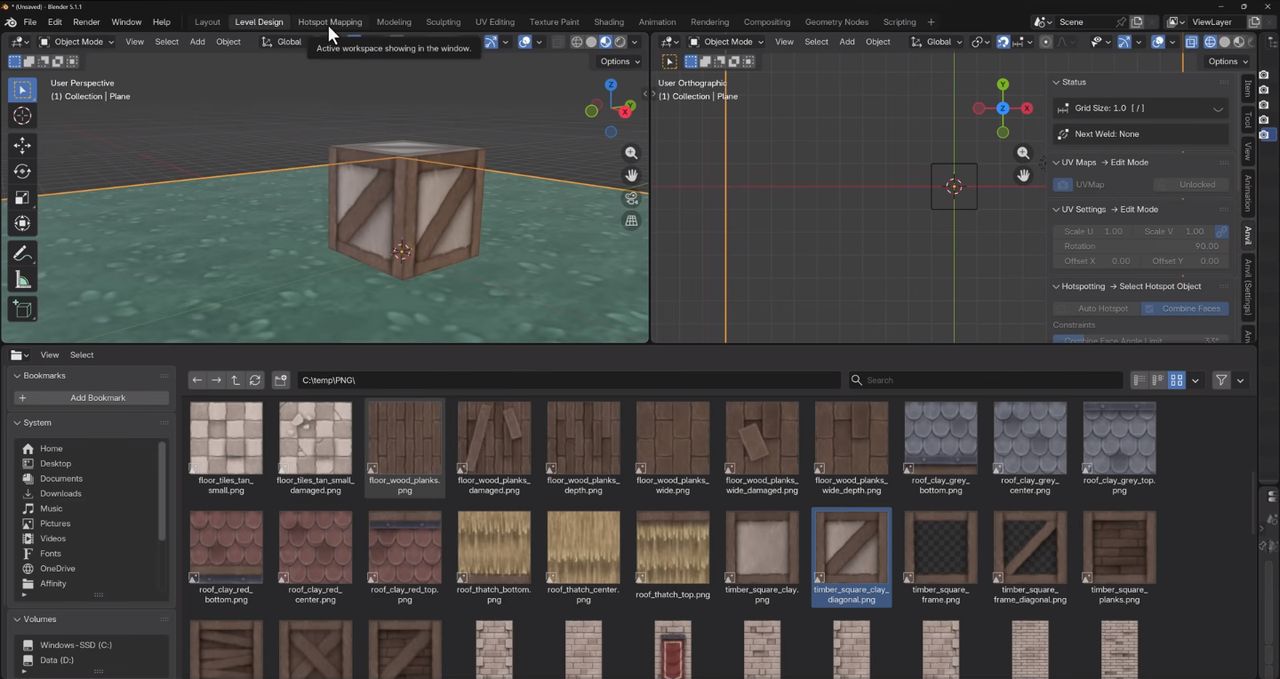Toggle camera view icon in 3D viewport

(631, 198)
